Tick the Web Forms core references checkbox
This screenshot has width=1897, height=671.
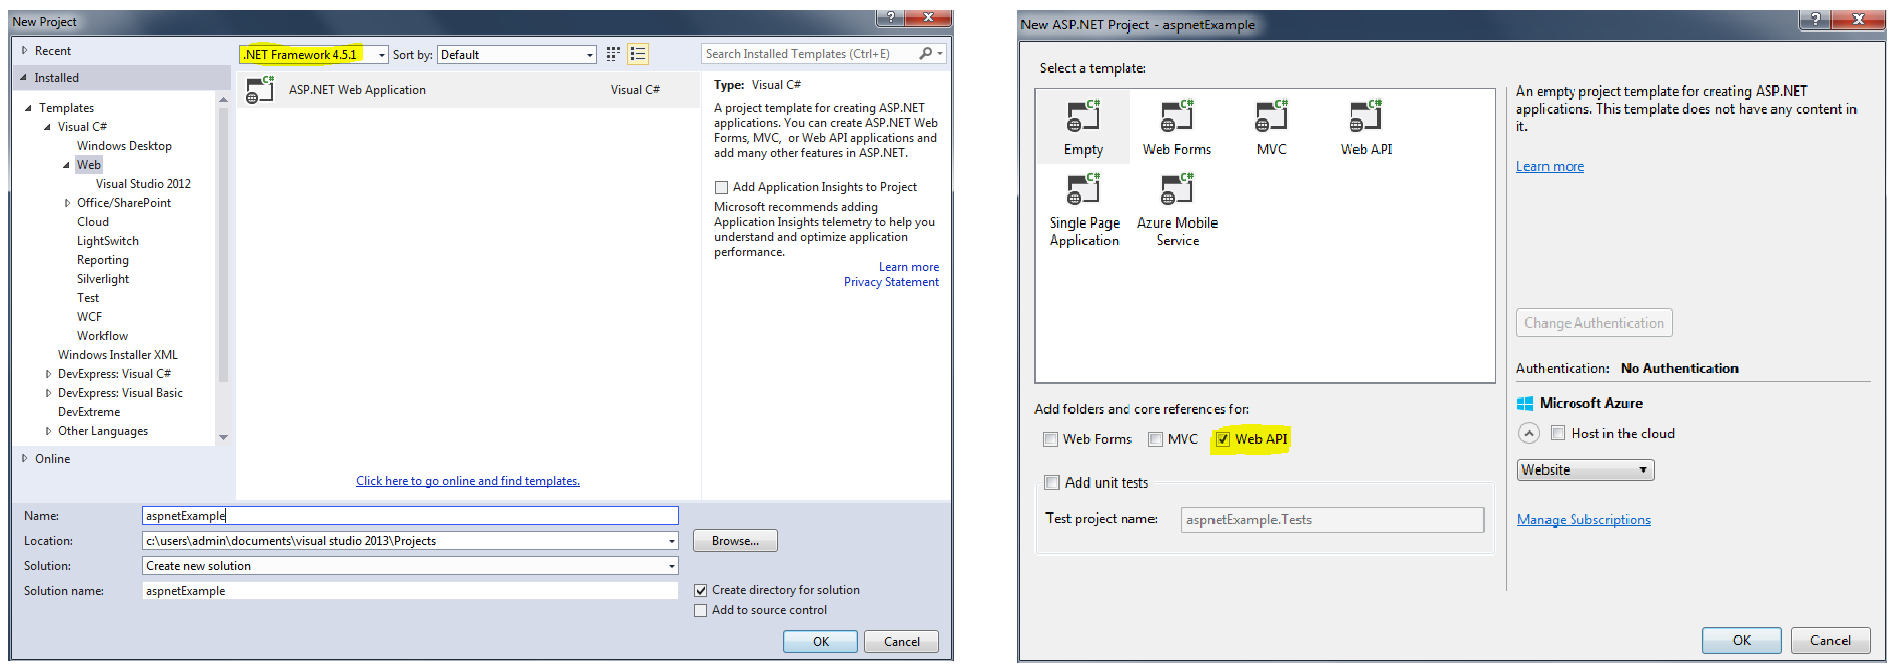[x=1050, y=439]
